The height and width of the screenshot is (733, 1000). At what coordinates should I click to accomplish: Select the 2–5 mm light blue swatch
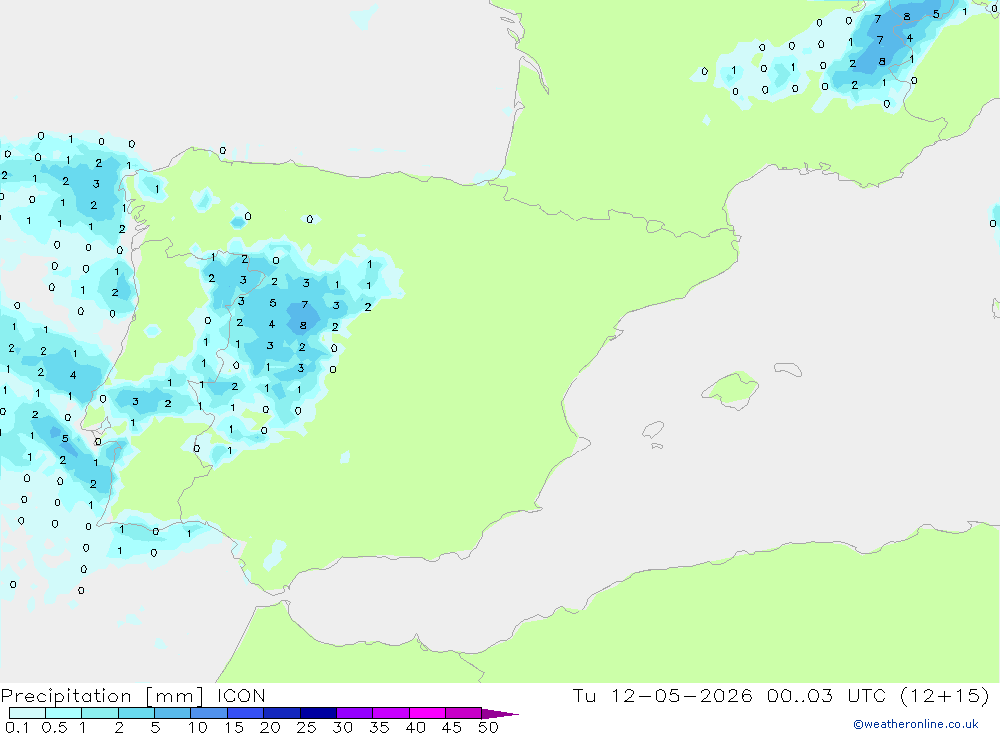pyautogui.click(x=136, y=713)
